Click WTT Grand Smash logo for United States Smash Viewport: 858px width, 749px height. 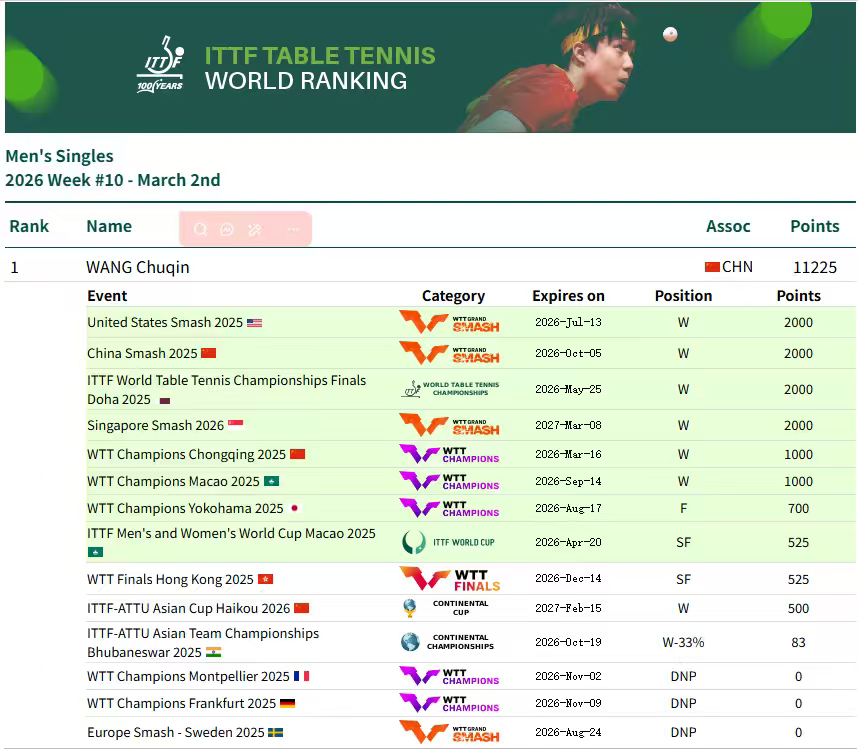(x=449, y=322)
